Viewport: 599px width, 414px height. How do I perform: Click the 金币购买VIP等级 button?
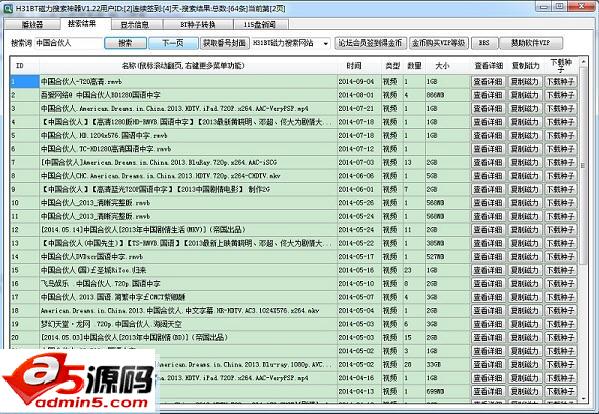pos(439,43)
